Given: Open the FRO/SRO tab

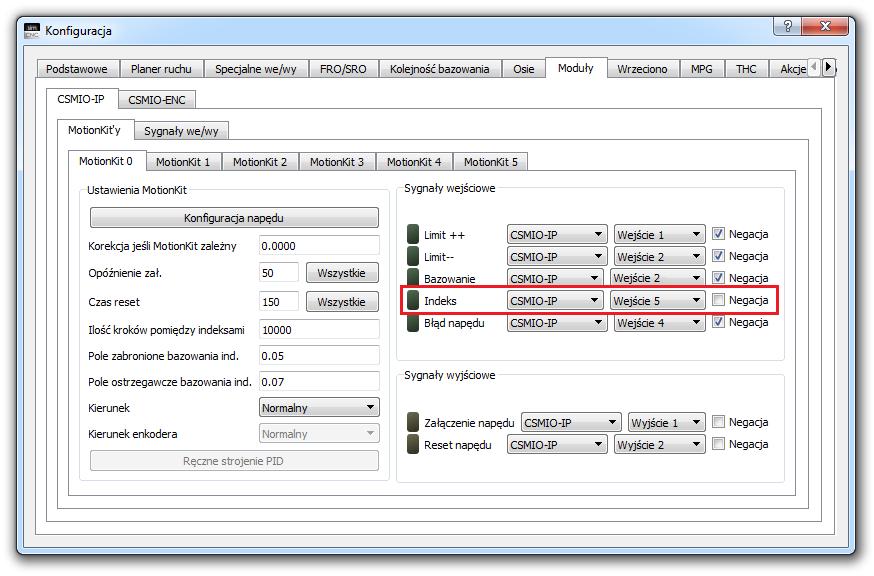Looking at the screenshot, I should 343,69.
